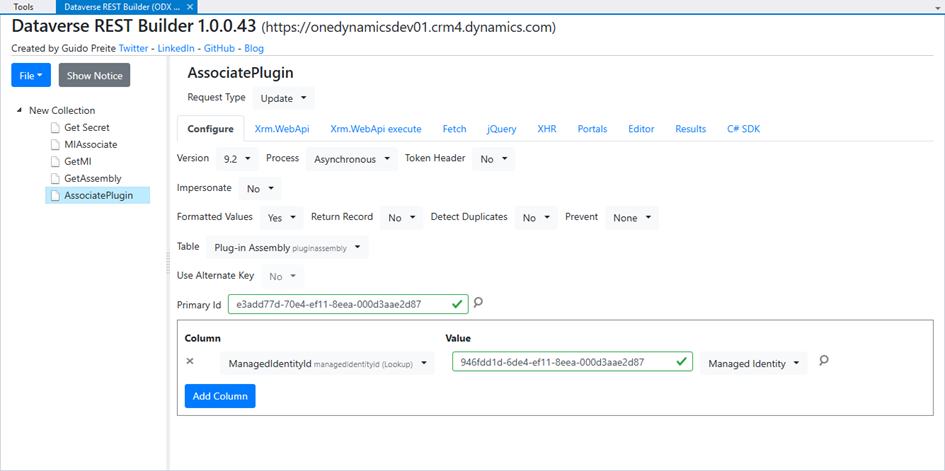Click the AssociatePlugin request title heading

(240, 73)
